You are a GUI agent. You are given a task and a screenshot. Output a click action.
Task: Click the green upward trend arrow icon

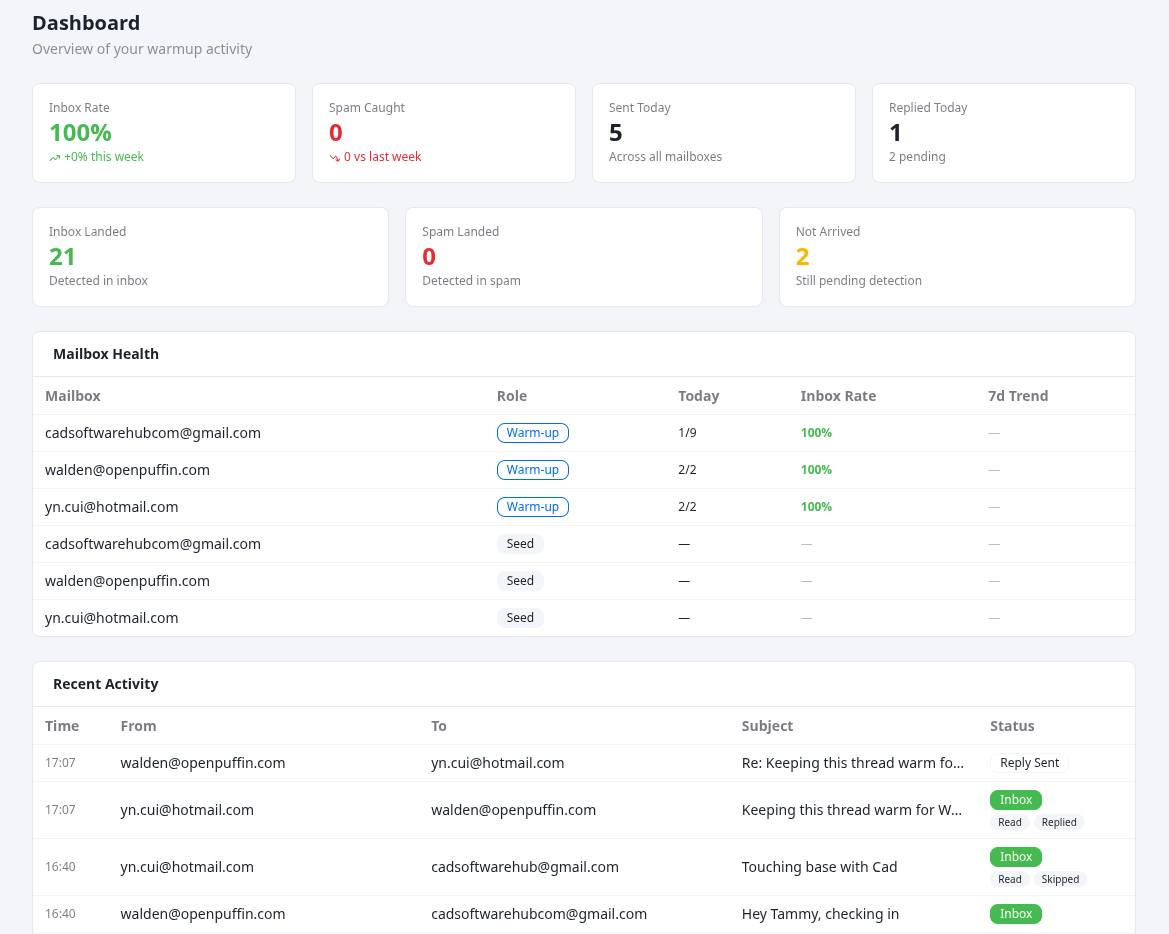click(x=53, y=157)
